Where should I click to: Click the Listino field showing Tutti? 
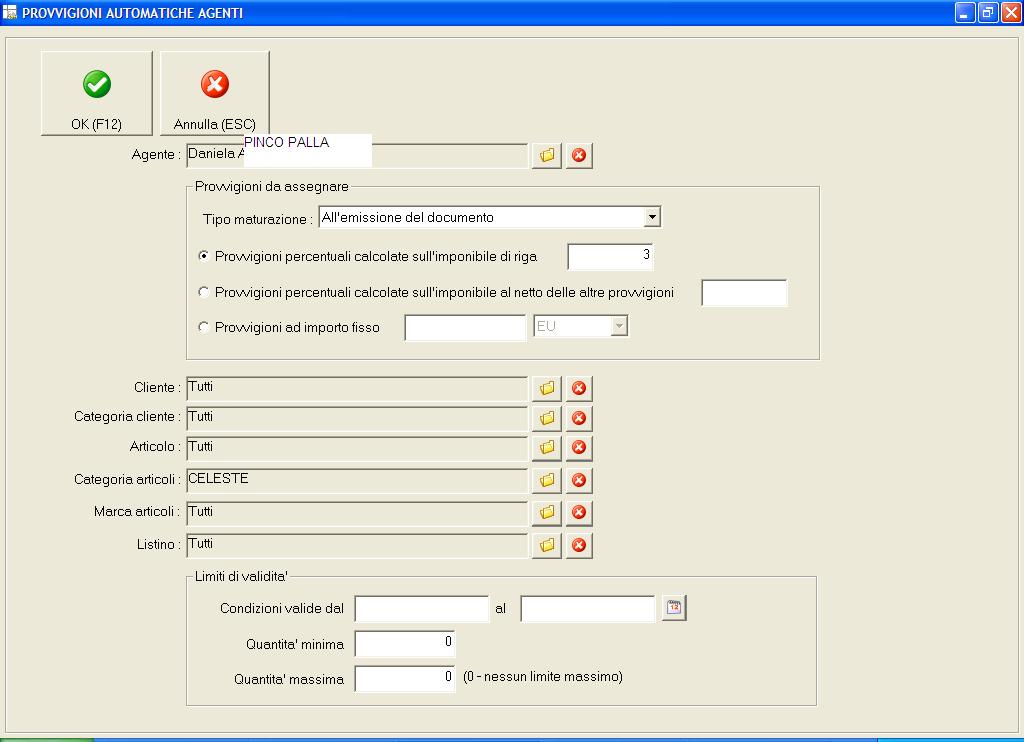pos(357,545)
